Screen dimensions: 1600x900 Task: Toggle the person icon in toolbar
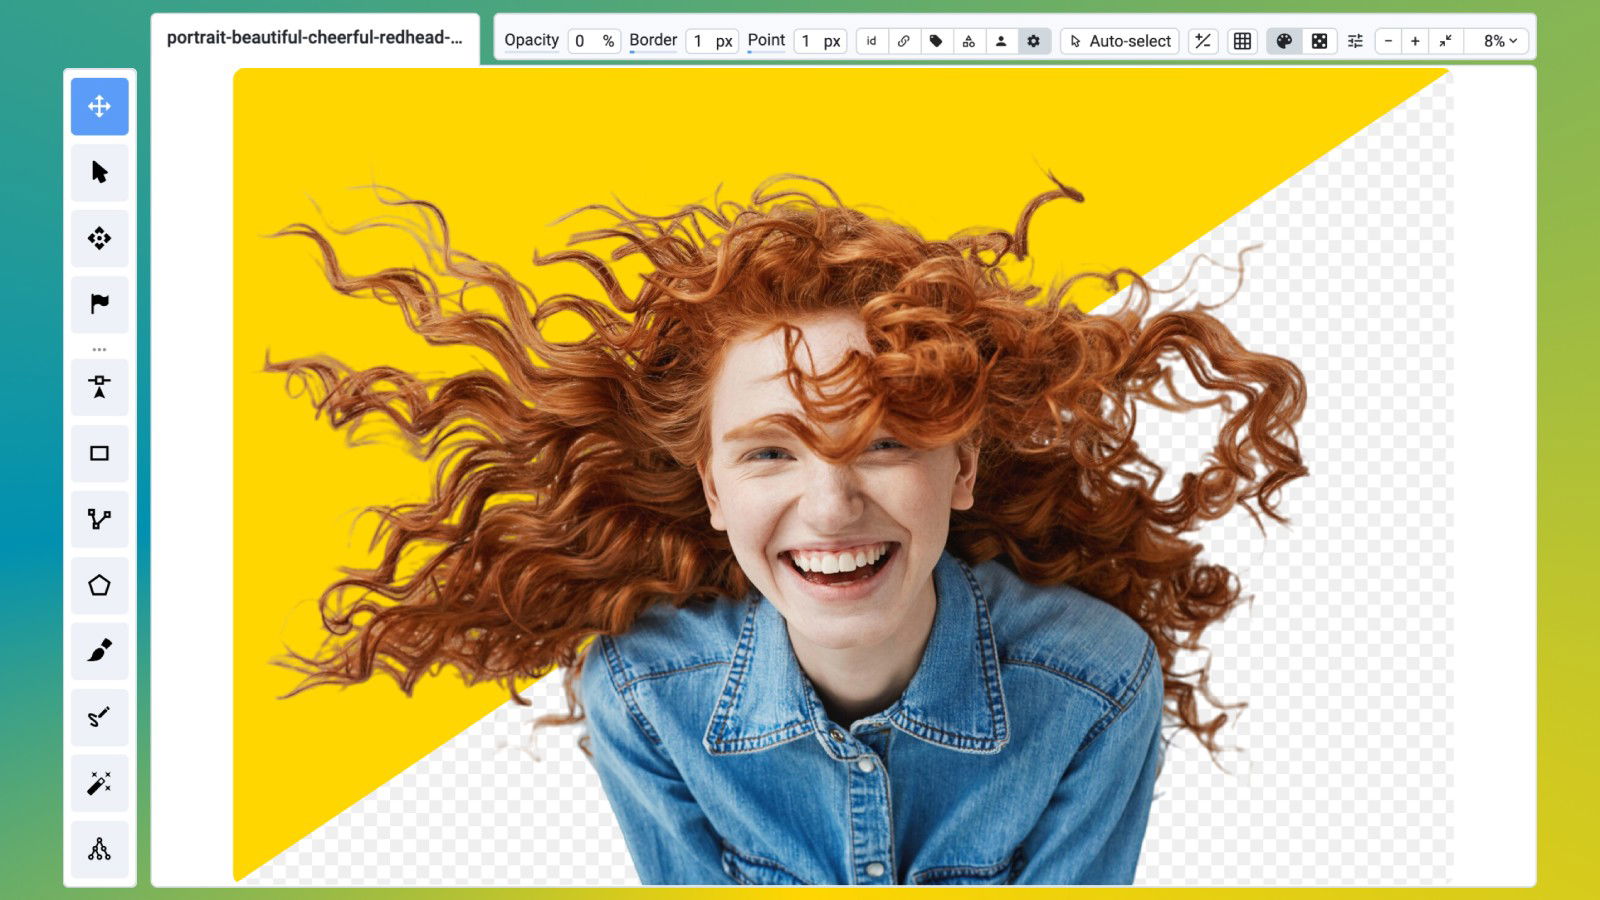pos(1001,41)
